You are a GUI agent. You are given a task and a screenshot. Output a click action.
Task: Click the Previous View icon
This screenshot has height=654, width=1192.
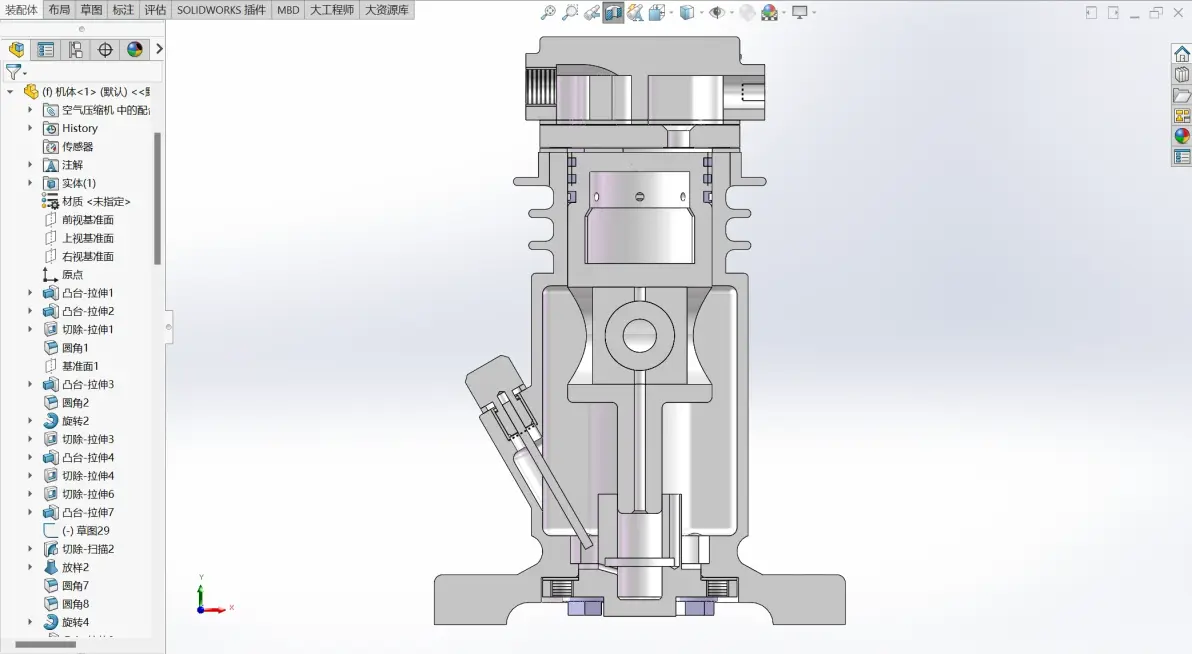coord(591,12)
